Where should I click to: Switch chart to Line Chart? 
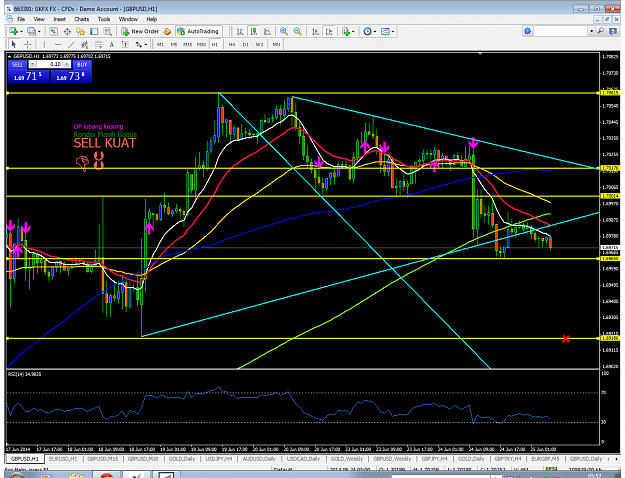(267, 31)
